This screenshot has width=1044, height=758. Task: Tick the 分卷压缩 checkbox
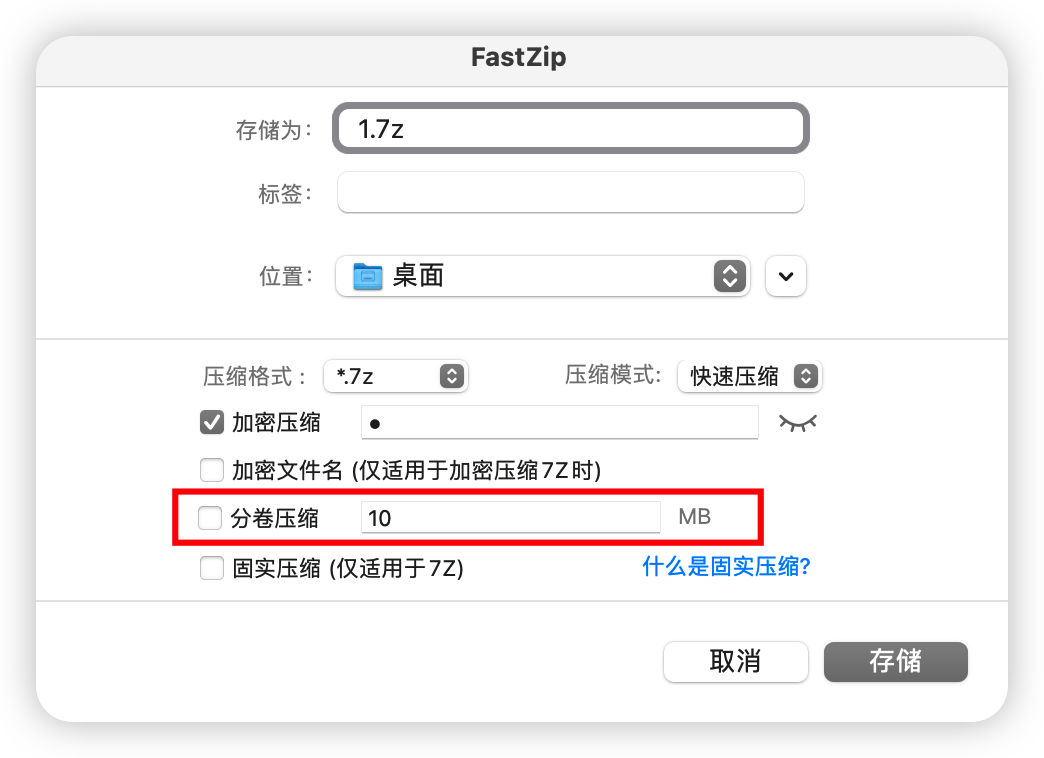[210, 518]
